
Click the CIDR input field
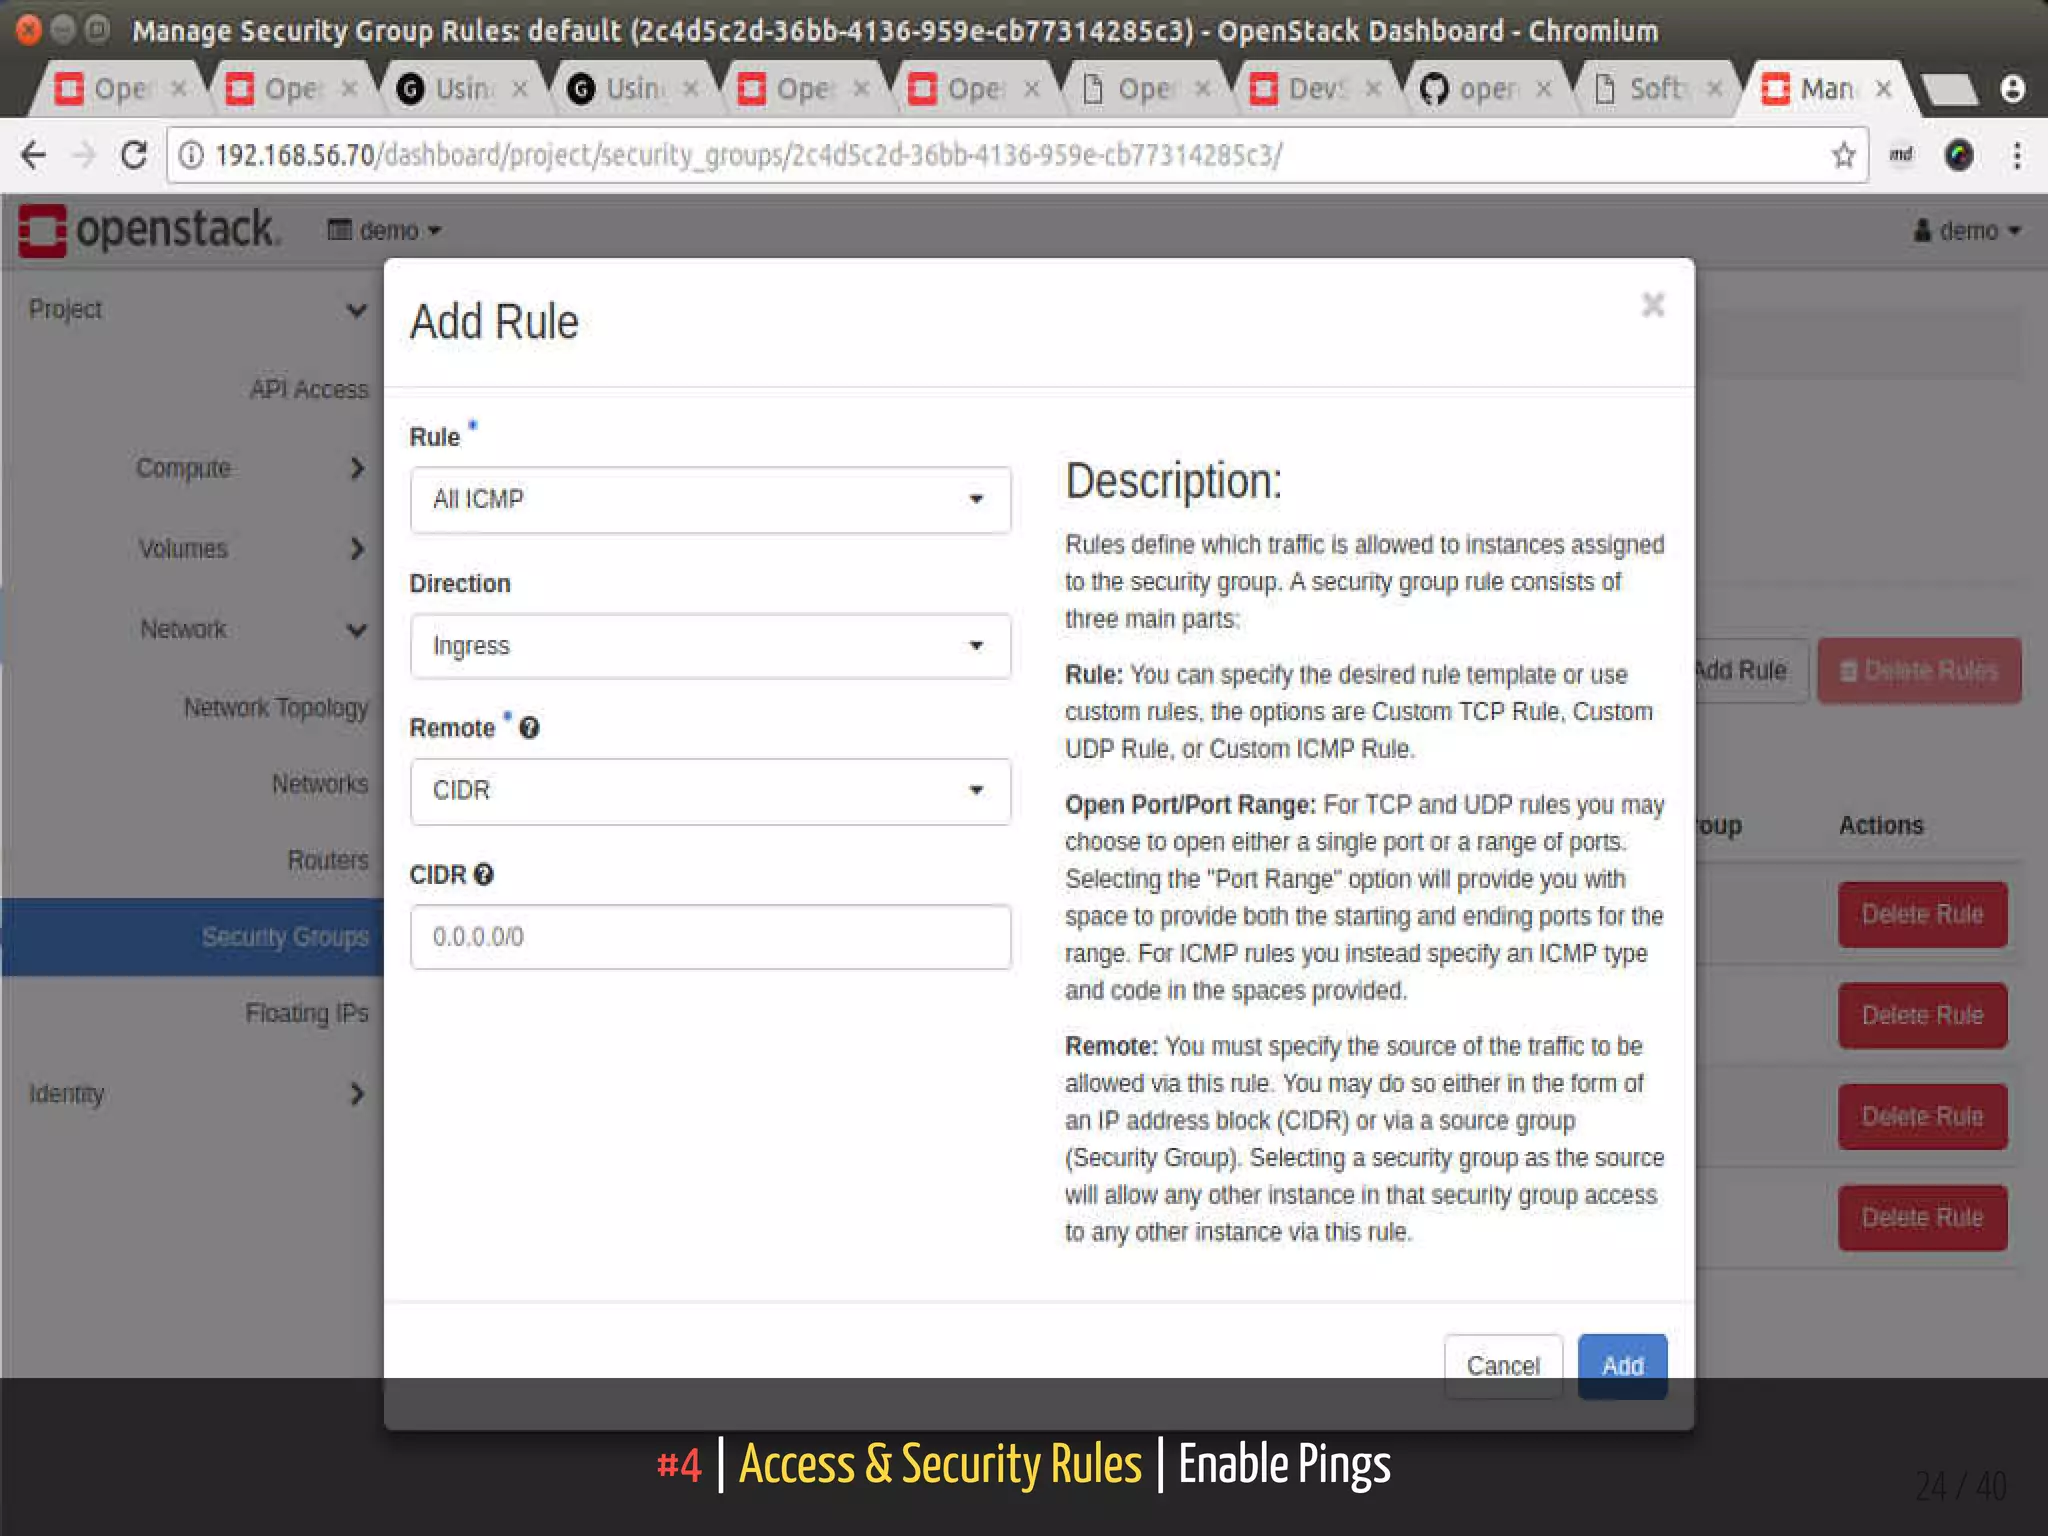pos(710,937)
